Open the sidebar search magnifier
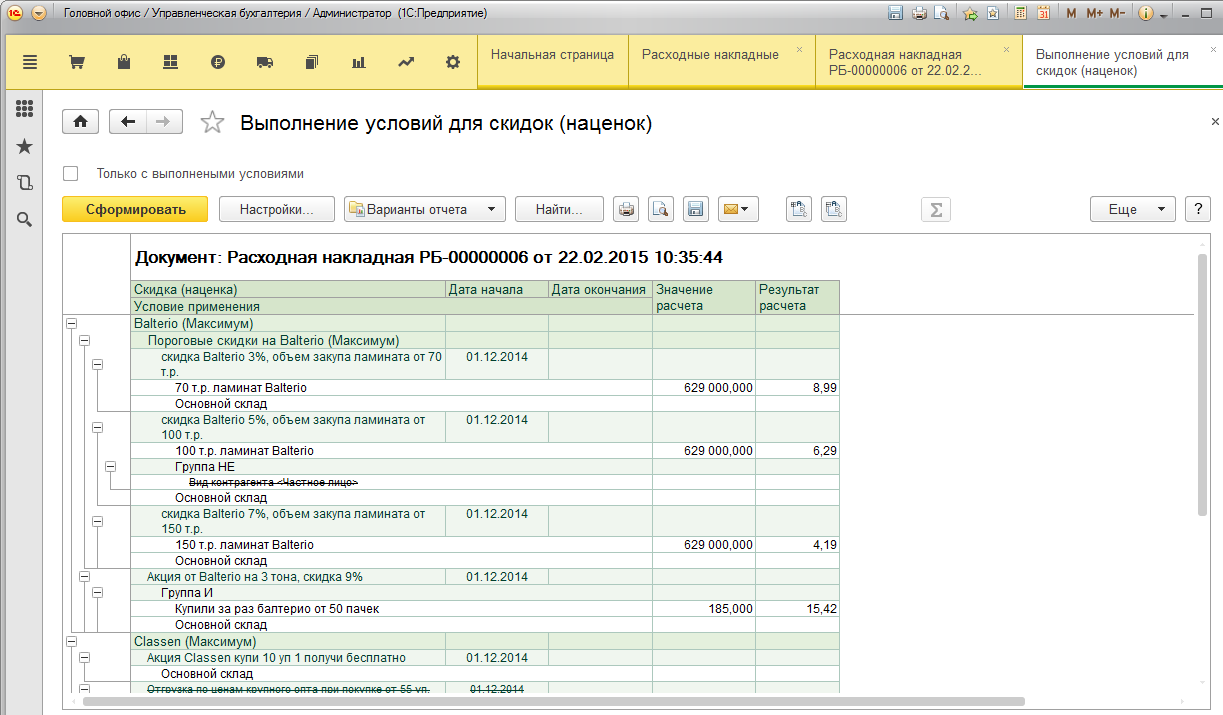 click(25, 219)
